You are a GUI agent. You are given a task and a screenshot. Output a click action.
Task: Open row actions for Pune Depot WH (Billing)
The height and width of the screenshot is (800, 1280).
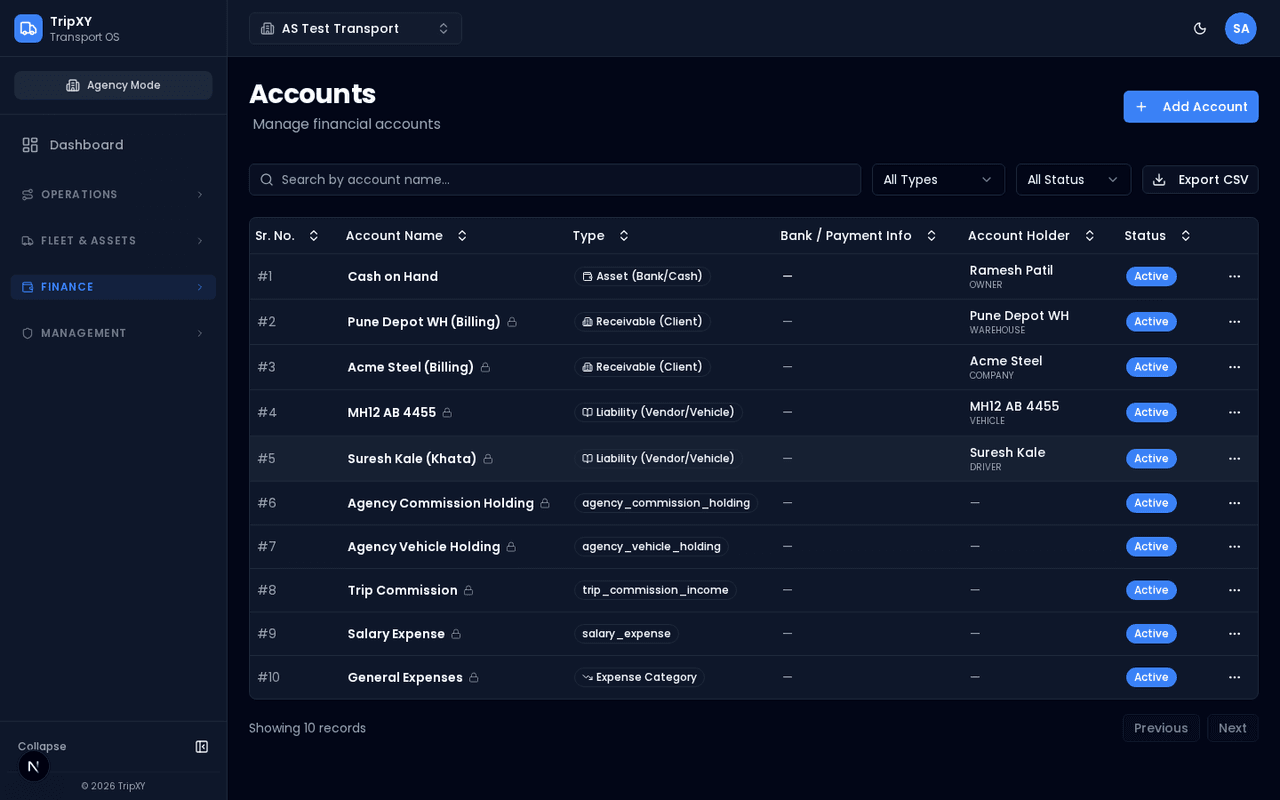pyautogui.click(x=1235, y=322)
